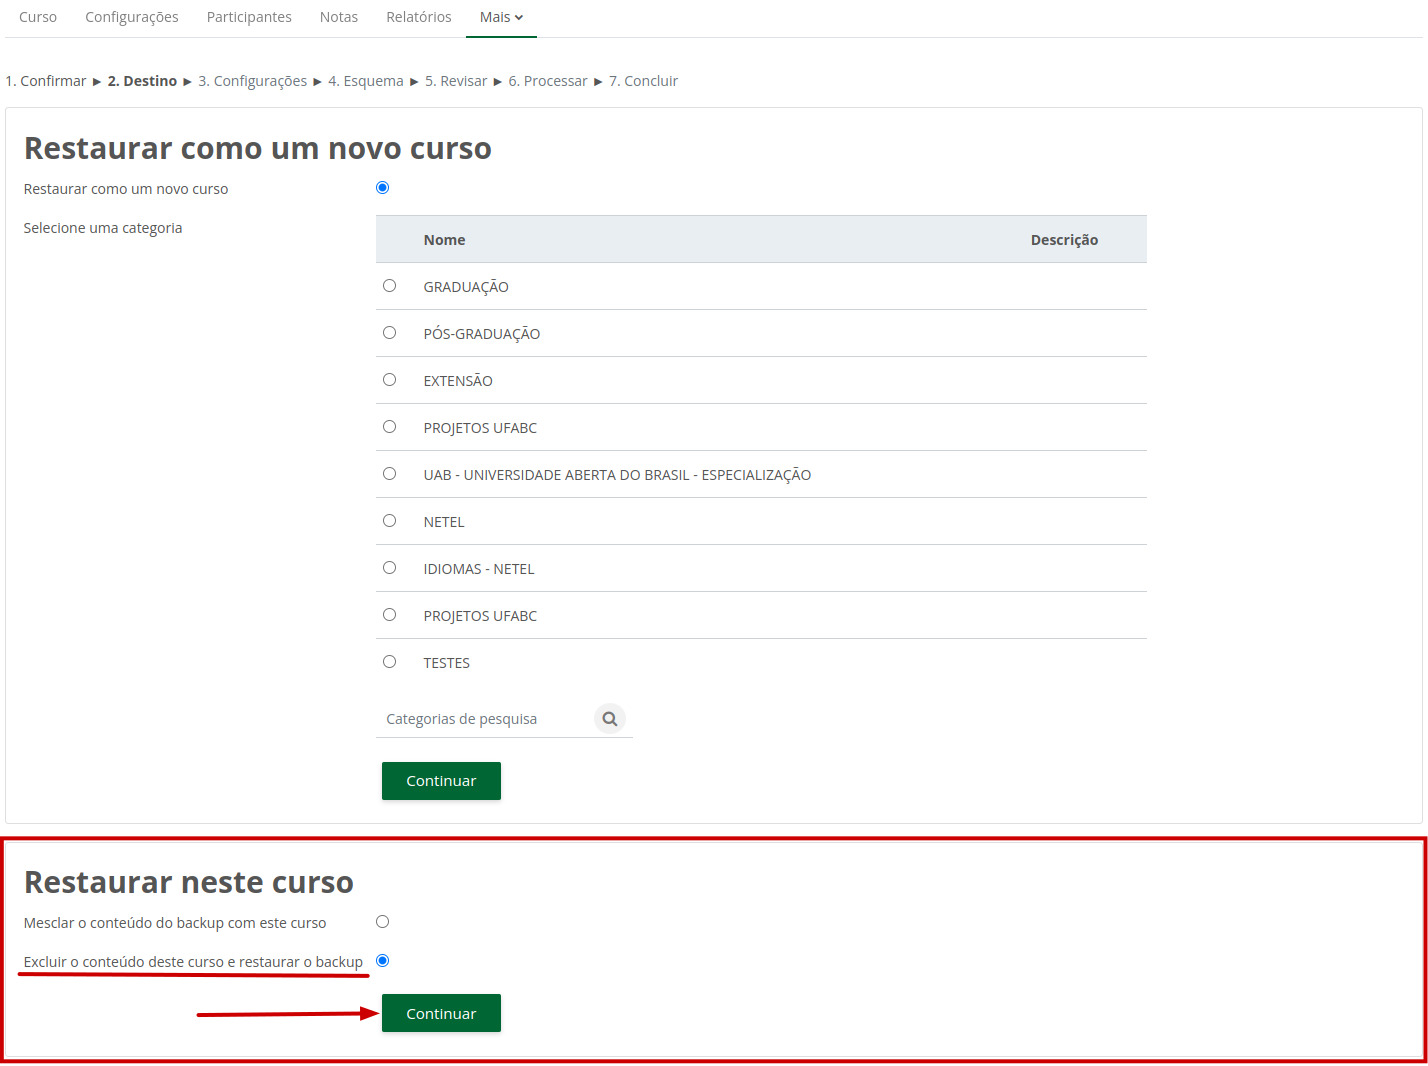Select the NETEL category
Screen dimensions: 1428x1066
[390, 520]
